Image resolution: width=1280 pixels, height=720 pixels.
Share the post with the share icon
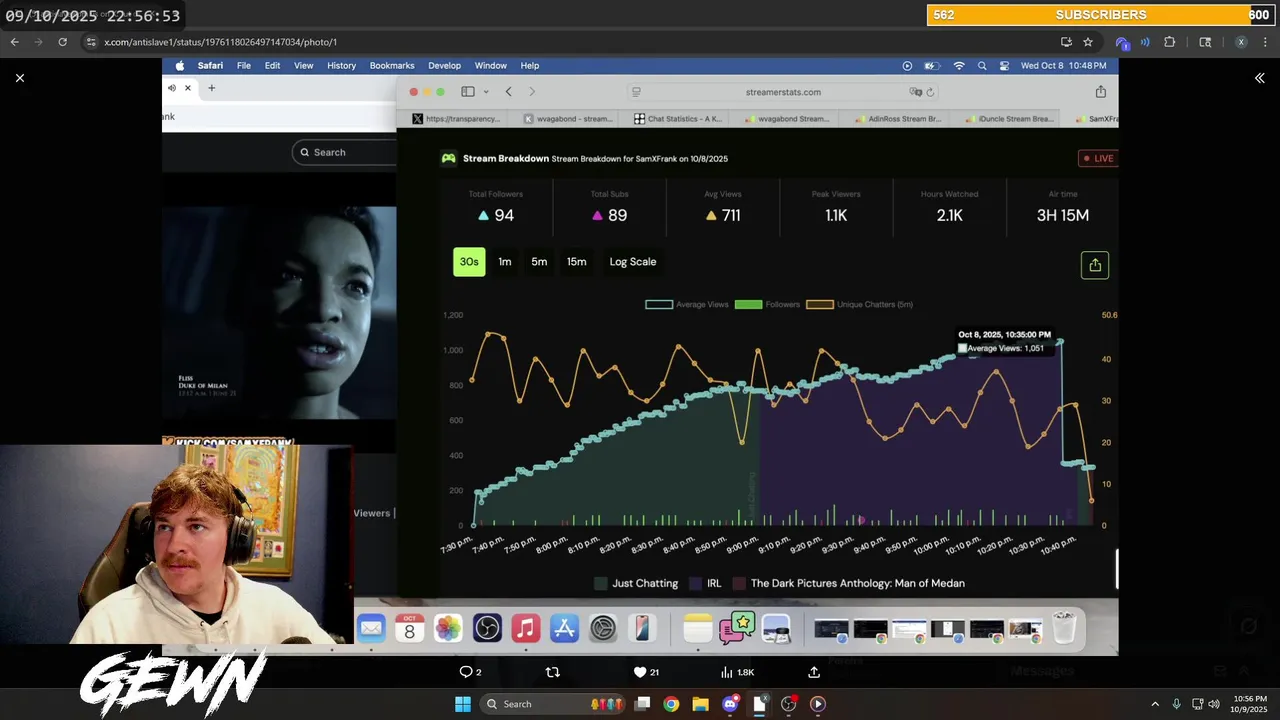coord(814,672)
